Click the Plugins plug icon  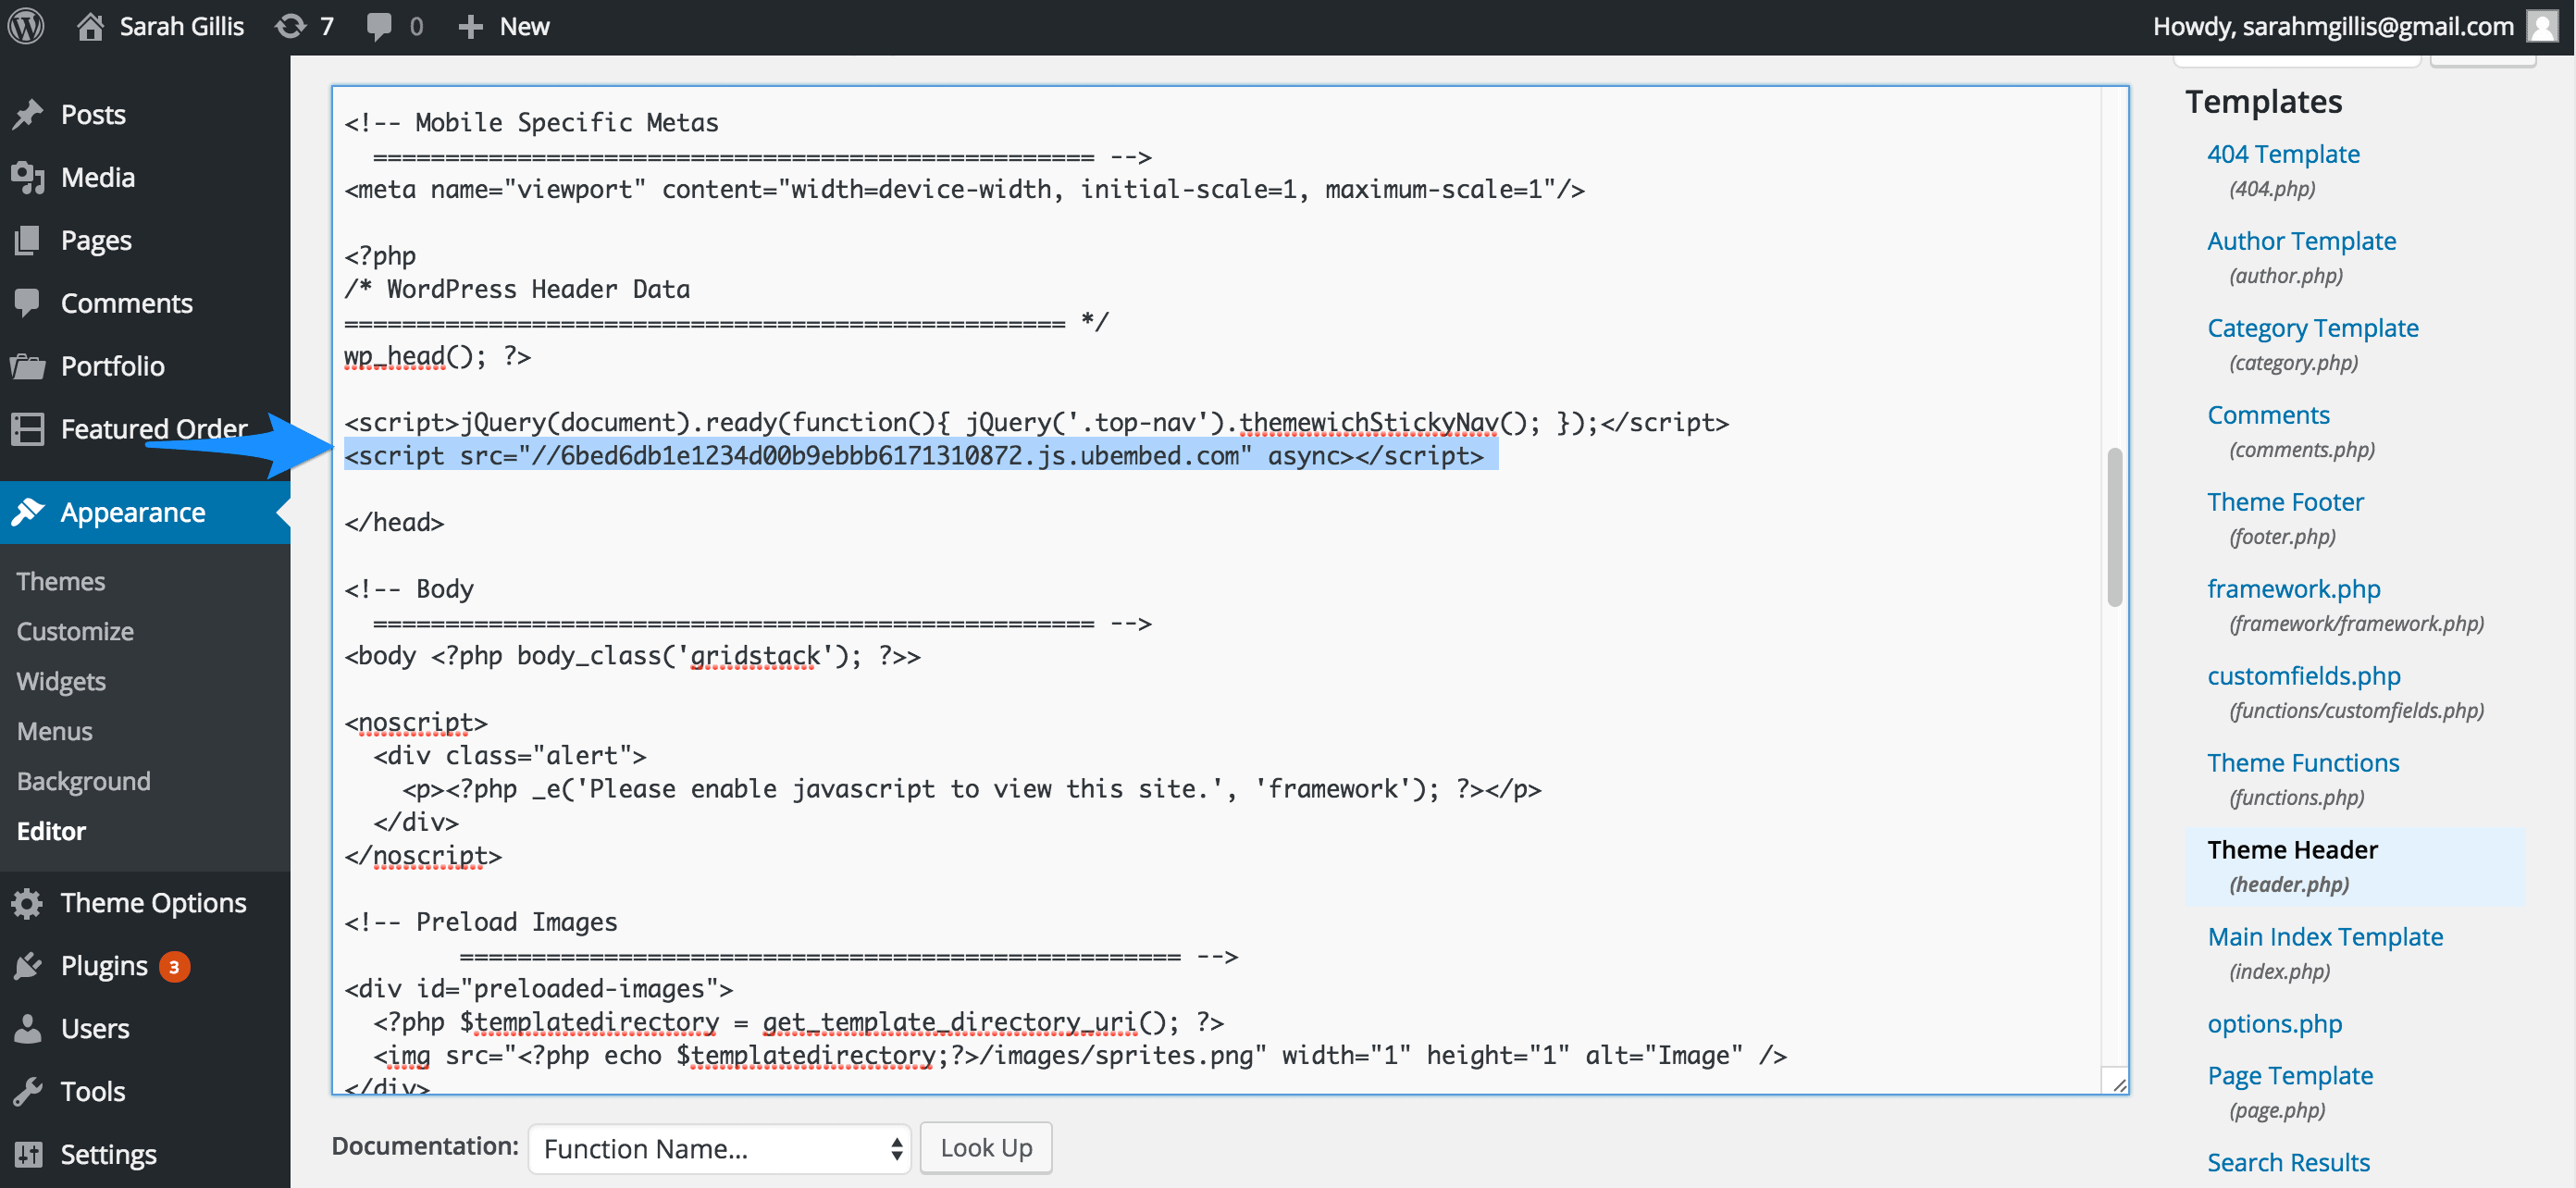(x=28, y=966)
